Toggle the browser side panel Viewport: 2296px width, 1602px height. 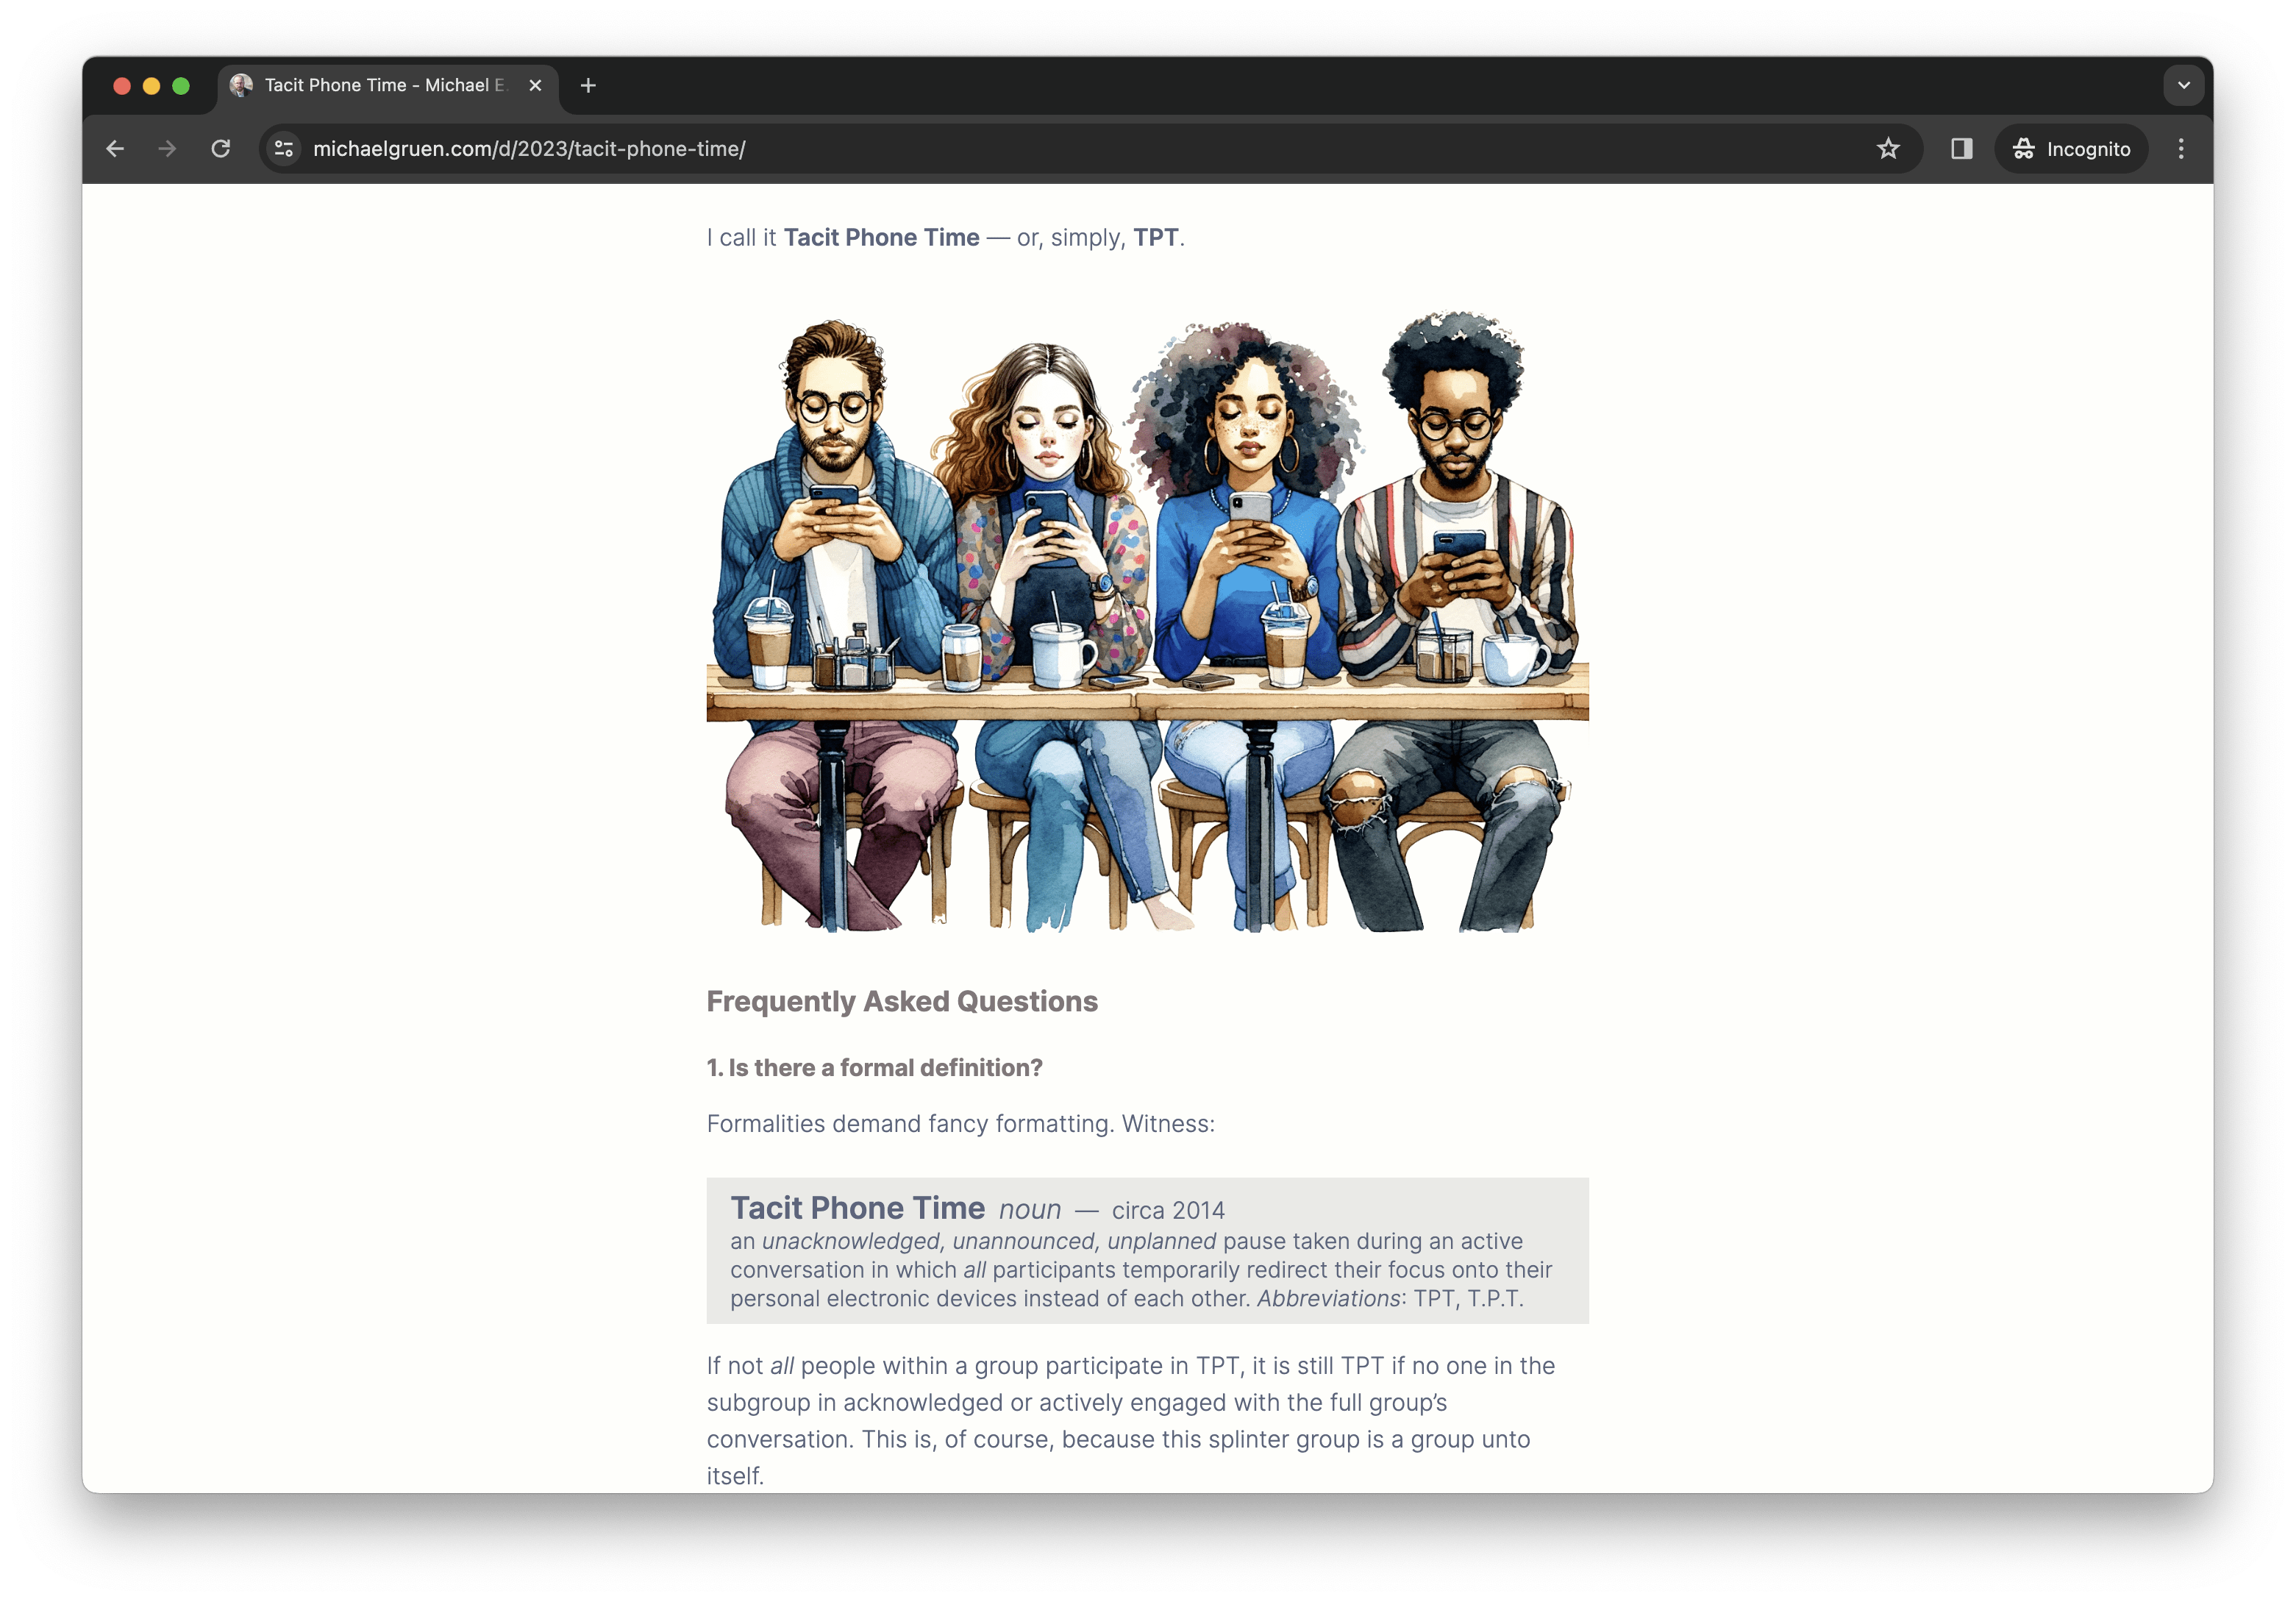1961,149
